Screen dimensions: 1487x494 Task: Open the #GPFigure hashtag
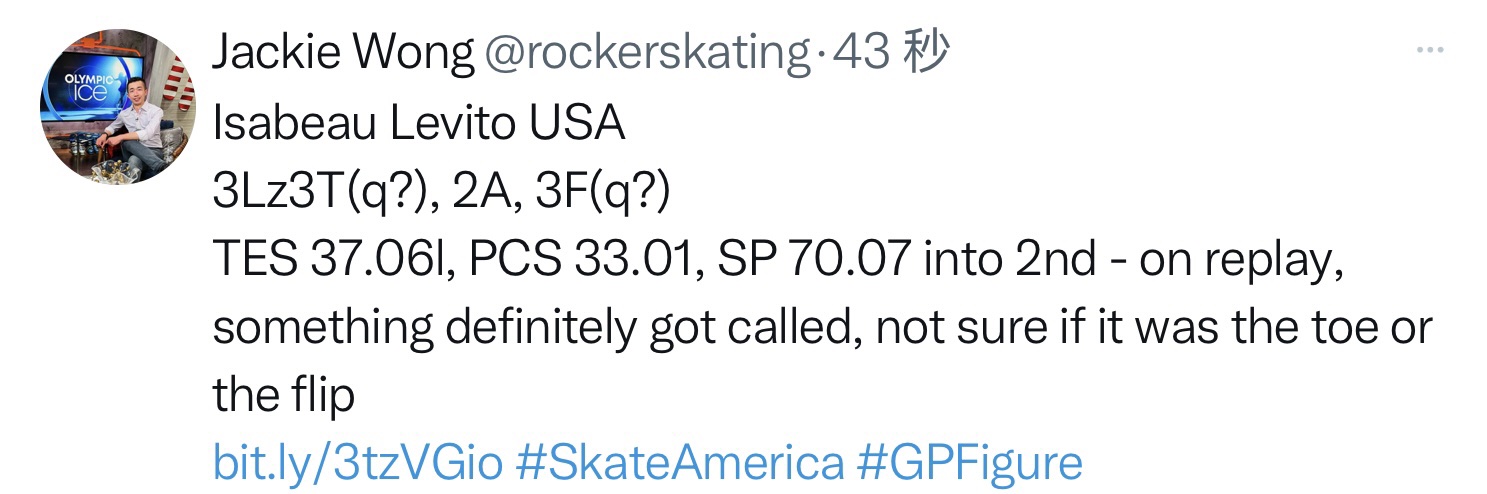970,463
